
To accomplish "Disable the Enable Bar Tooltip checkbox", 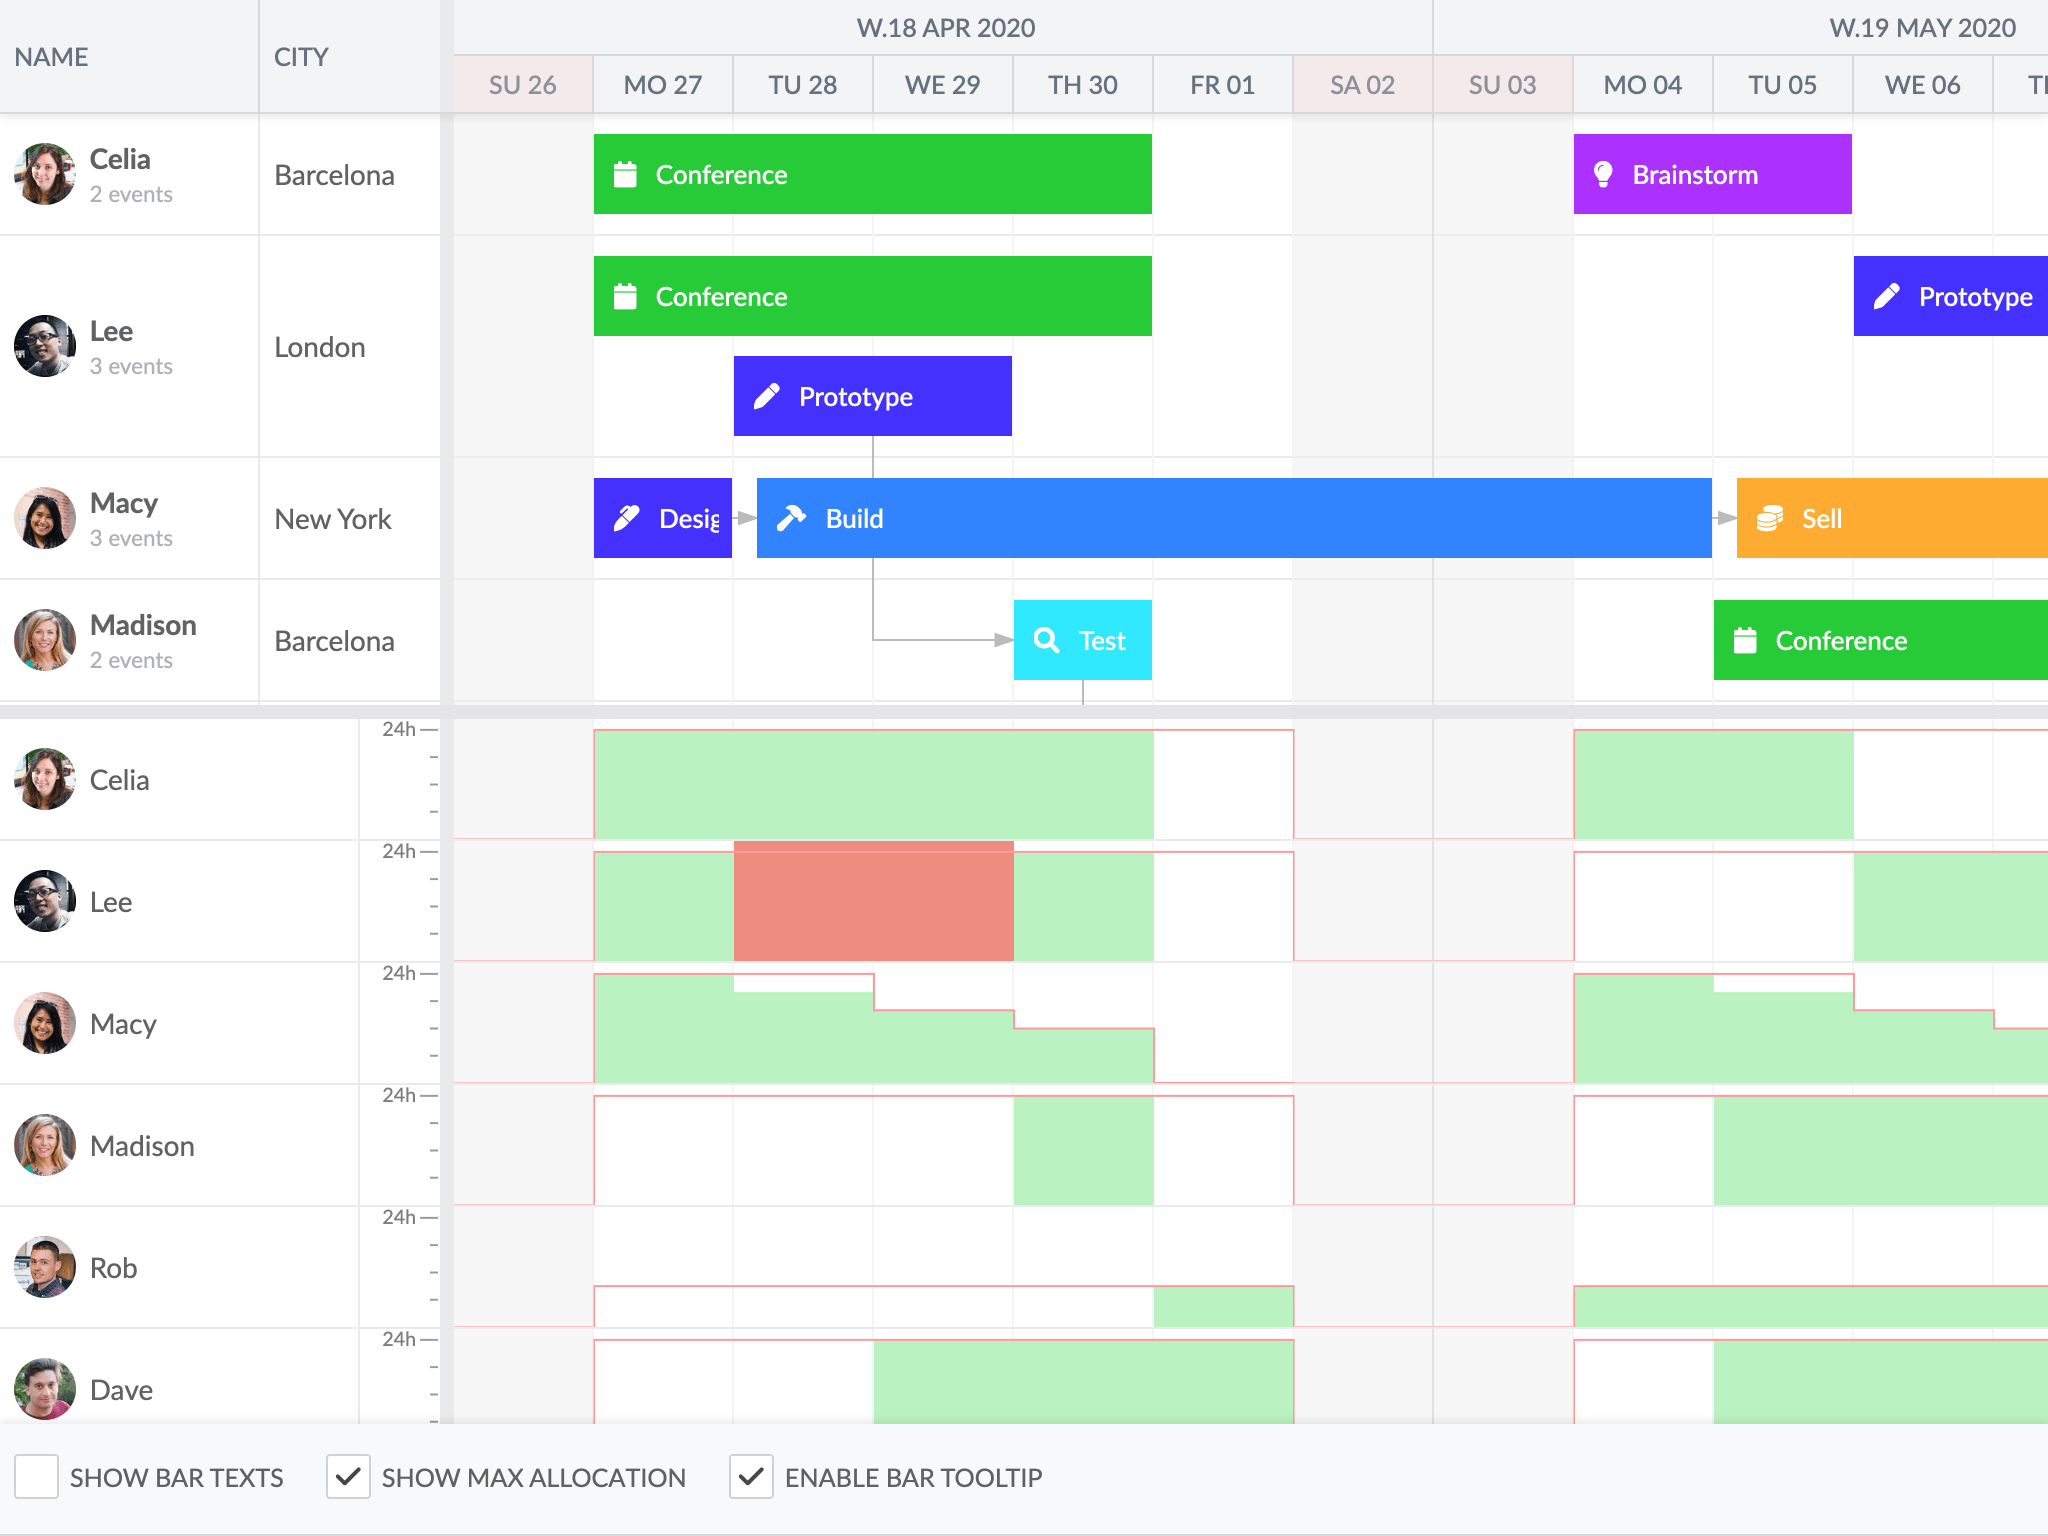I will [x=751, y=1477].
